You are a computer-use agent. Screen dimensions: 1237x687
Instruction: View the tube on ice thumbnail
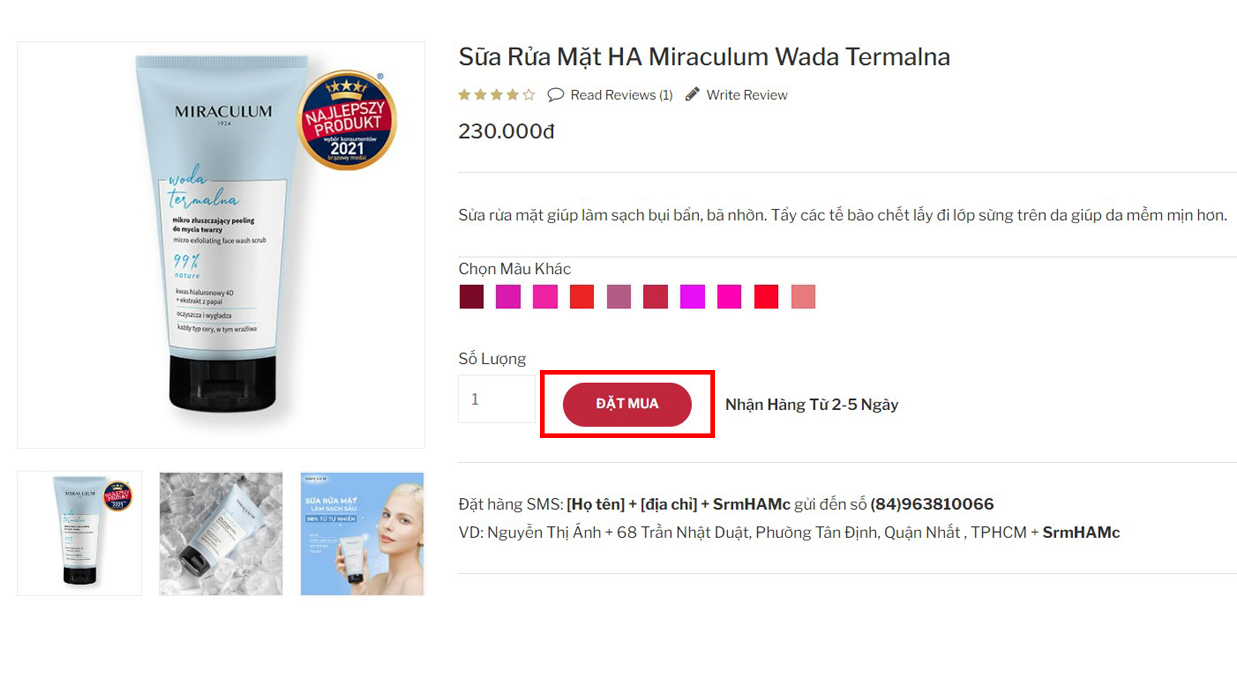[221, 534]
